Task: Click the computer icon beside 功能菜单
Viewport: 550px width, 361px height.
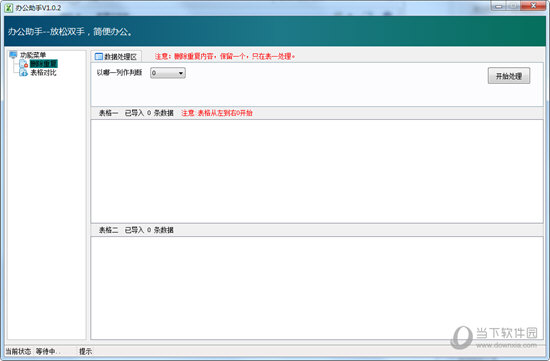Action: click(x=13, y=55)
